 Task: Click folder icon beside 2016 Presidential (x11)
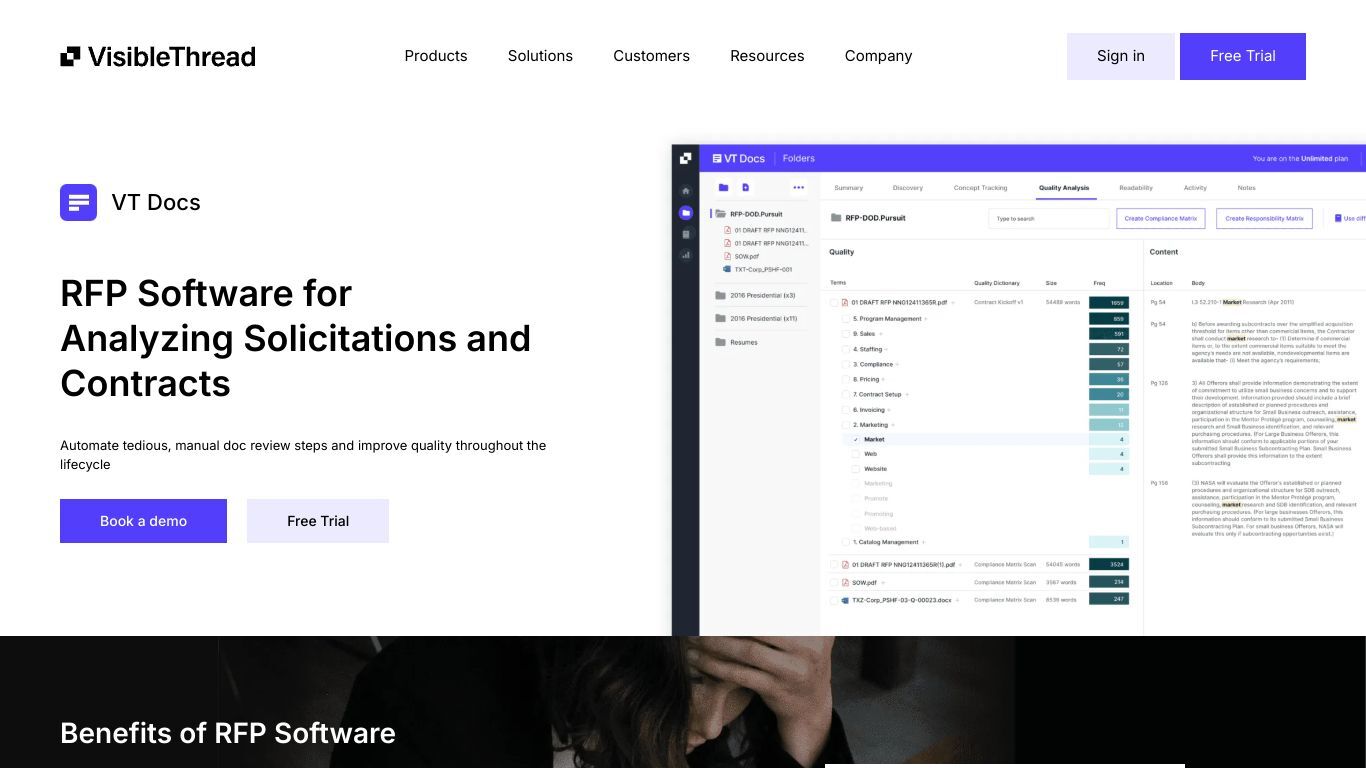(x=720, y=318)
